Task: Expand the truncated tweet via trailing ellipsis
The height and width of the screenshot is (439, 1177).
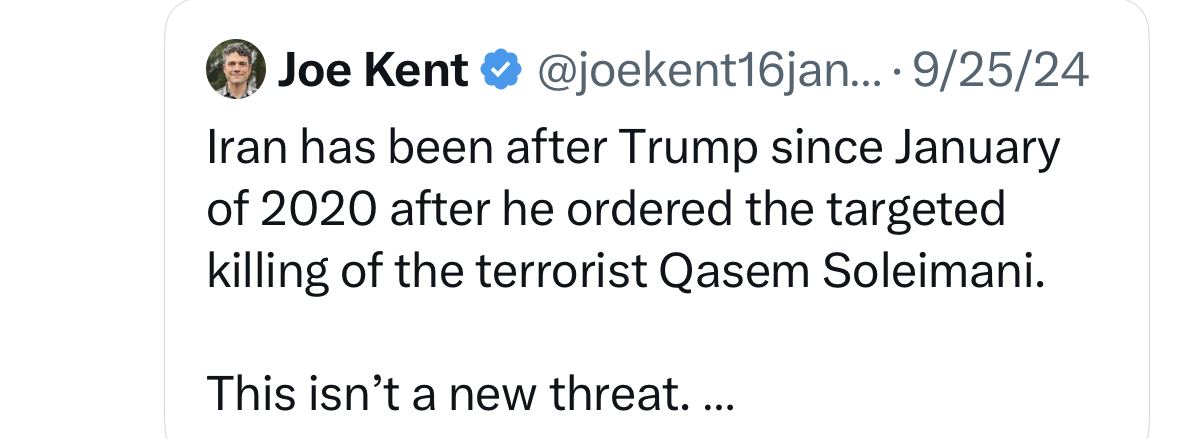Action: click(719, 396)
